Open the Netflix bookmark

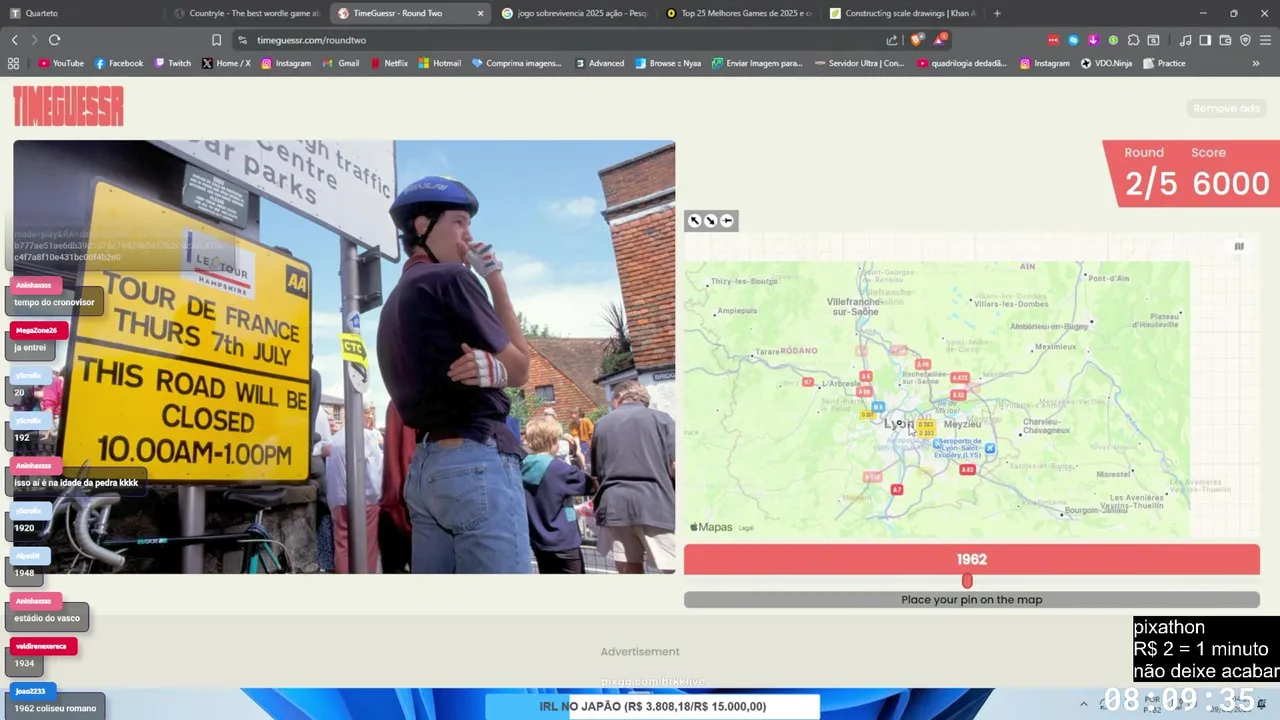point(389,63)
